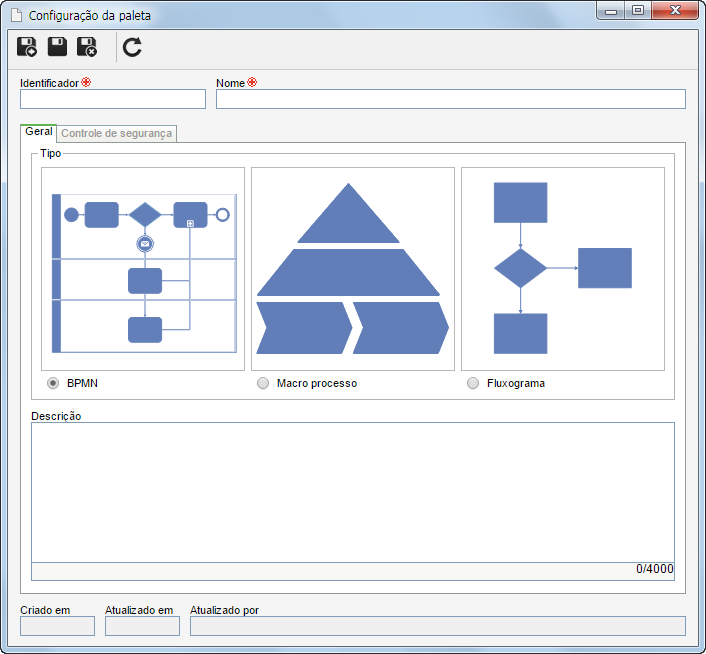The height and width of the screenshot is (654, 706).
Task: Select the Fluxograma radio button
Action: click(473, 383)
